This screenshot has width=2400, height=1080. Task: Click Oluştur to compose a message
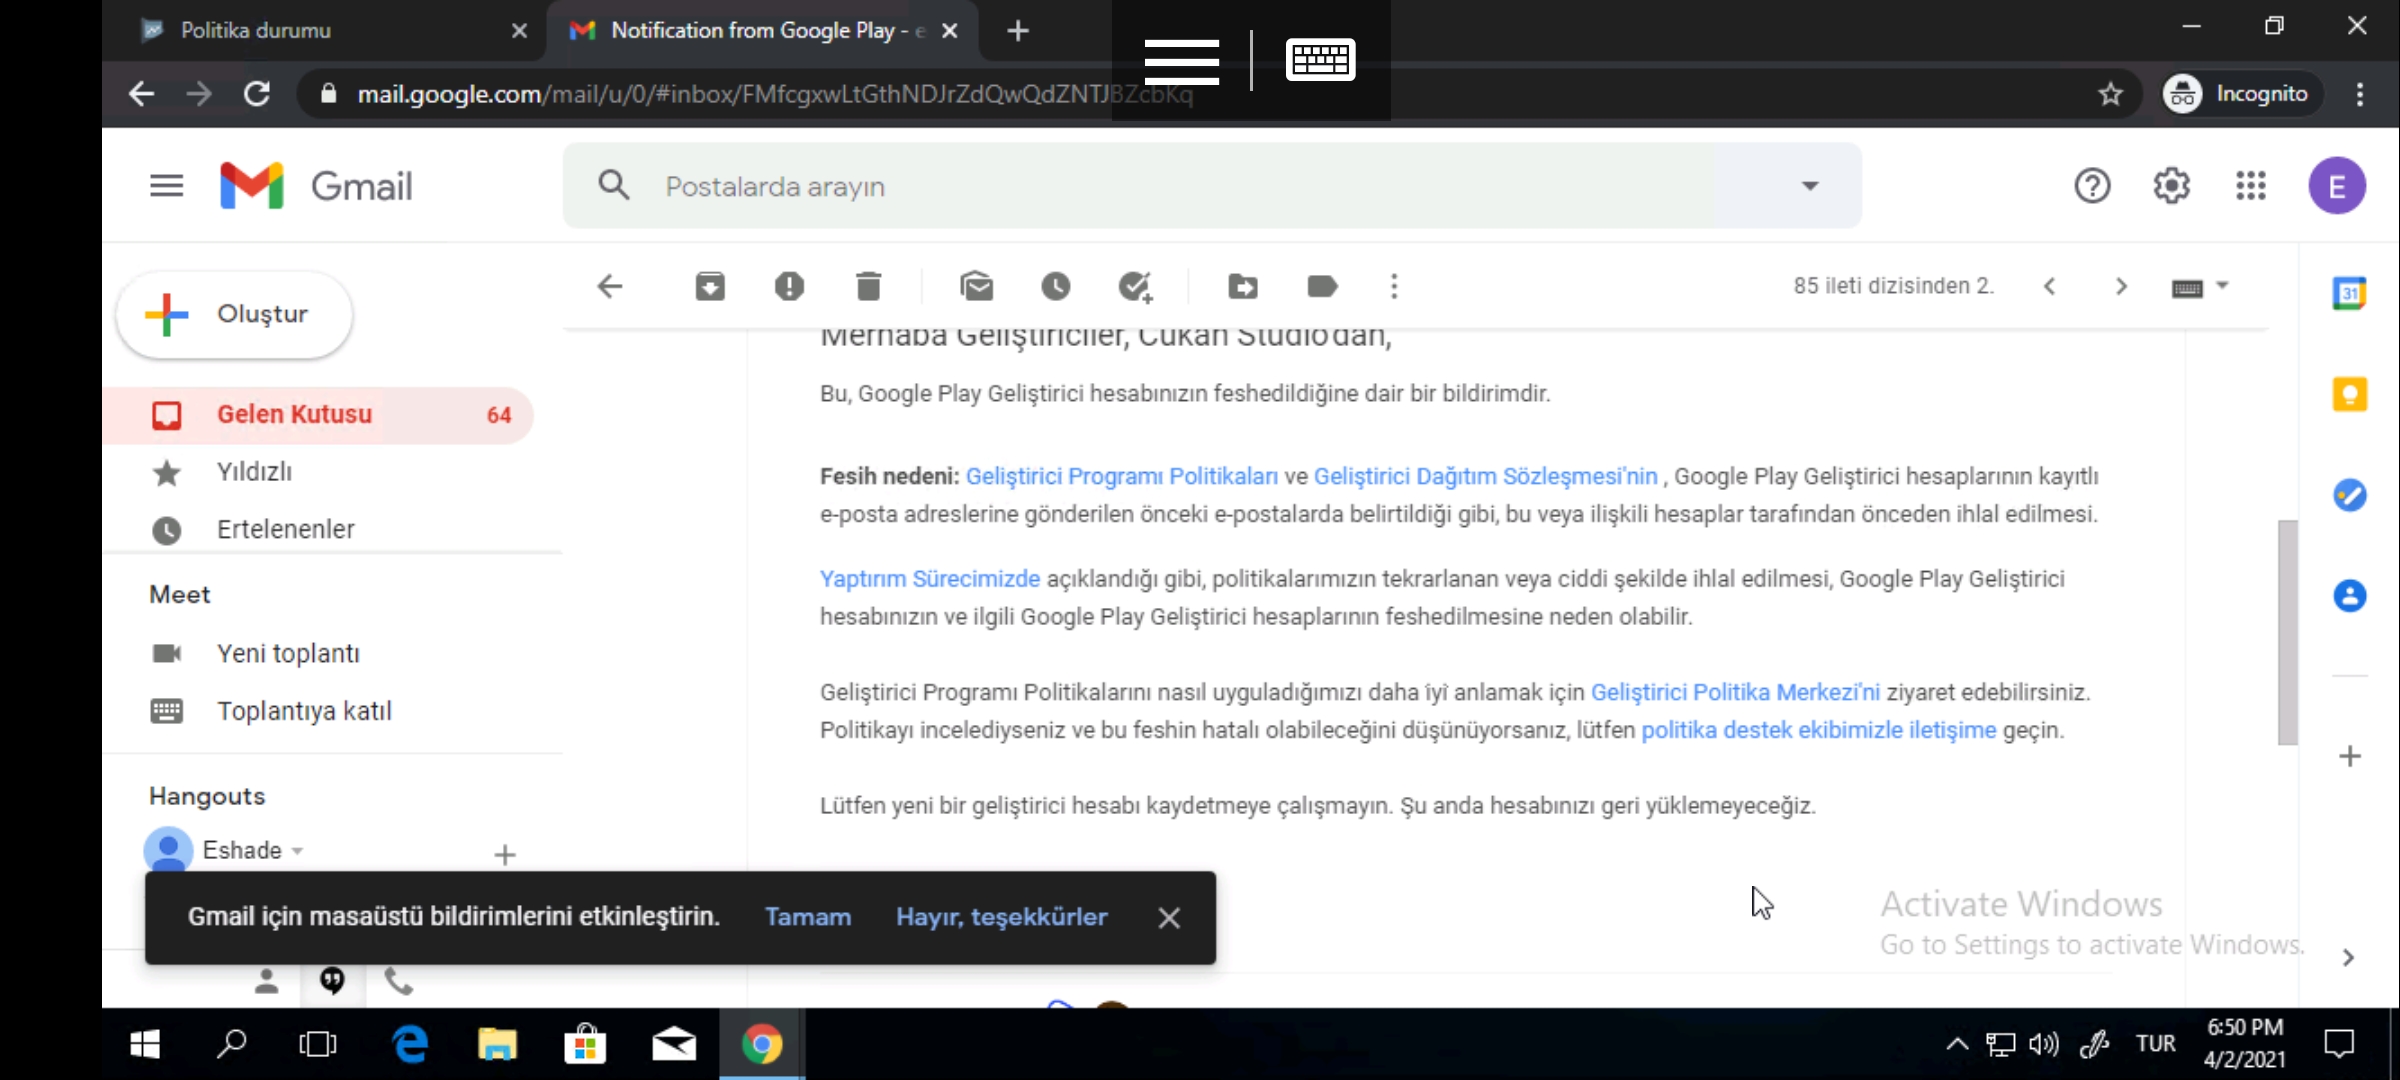pyautogui.click(x=234, y=314)
